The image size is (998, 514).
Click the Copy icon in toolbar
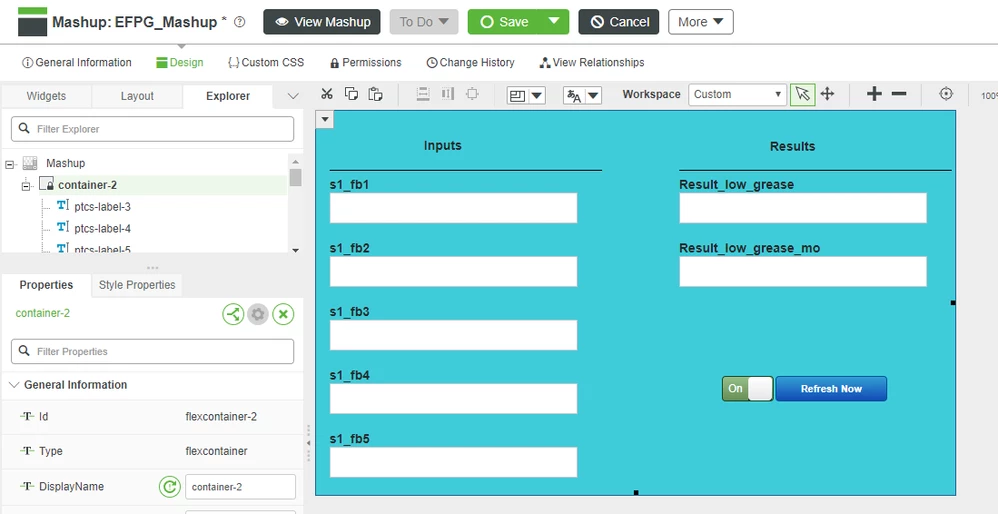(x=351, y=94)
